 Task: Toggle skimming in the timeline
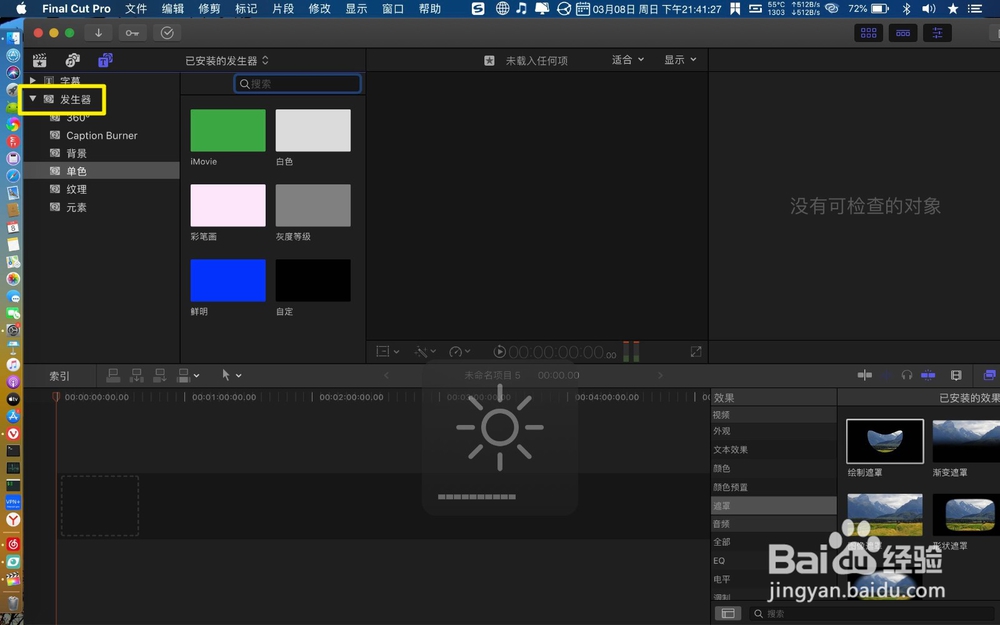pyautogui.click(x=865, y=375)
